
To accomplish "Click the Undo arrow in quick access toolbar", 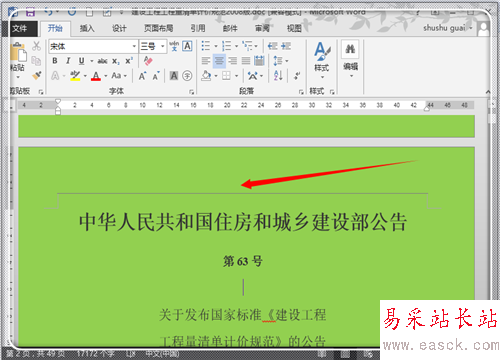I will 49,12.
